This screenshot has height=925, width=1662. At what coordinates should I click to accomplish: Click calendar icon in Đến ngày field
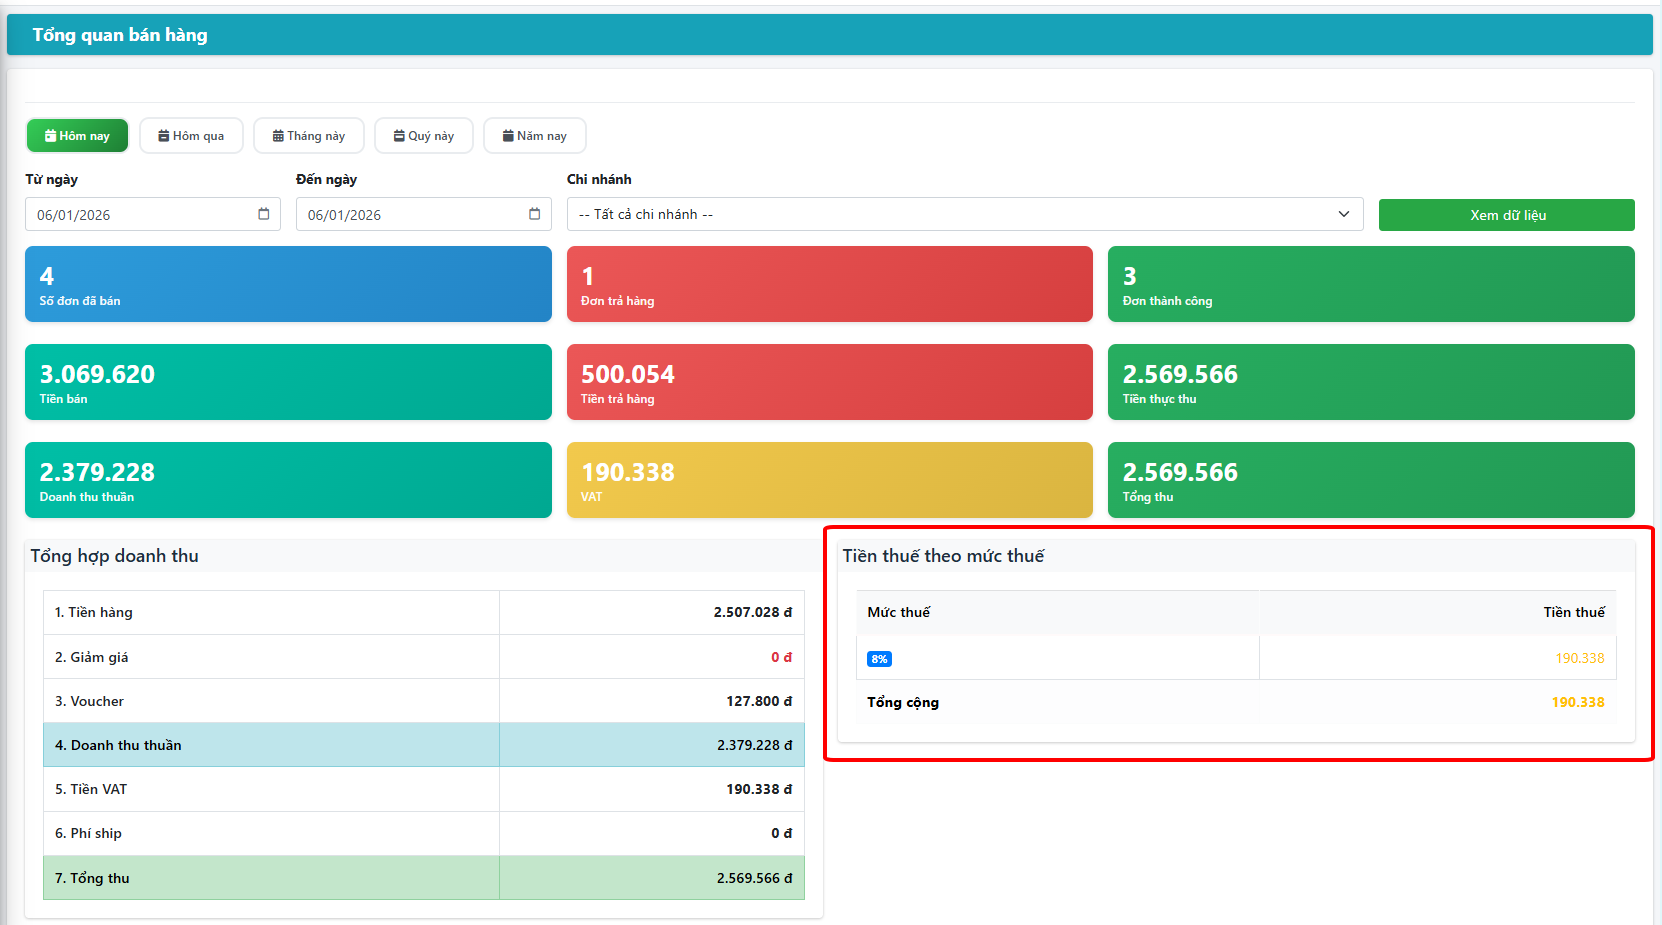pos(534,214)
